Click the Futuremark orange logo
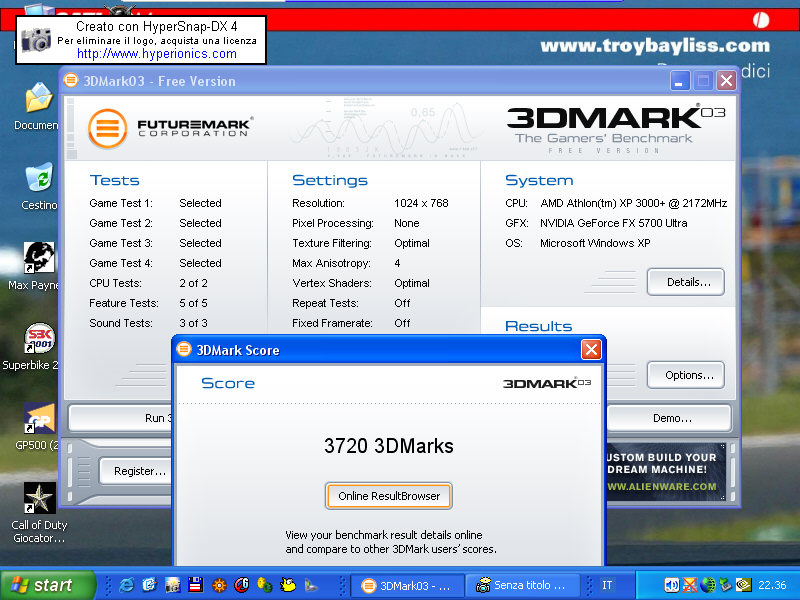 coord(108,129)
